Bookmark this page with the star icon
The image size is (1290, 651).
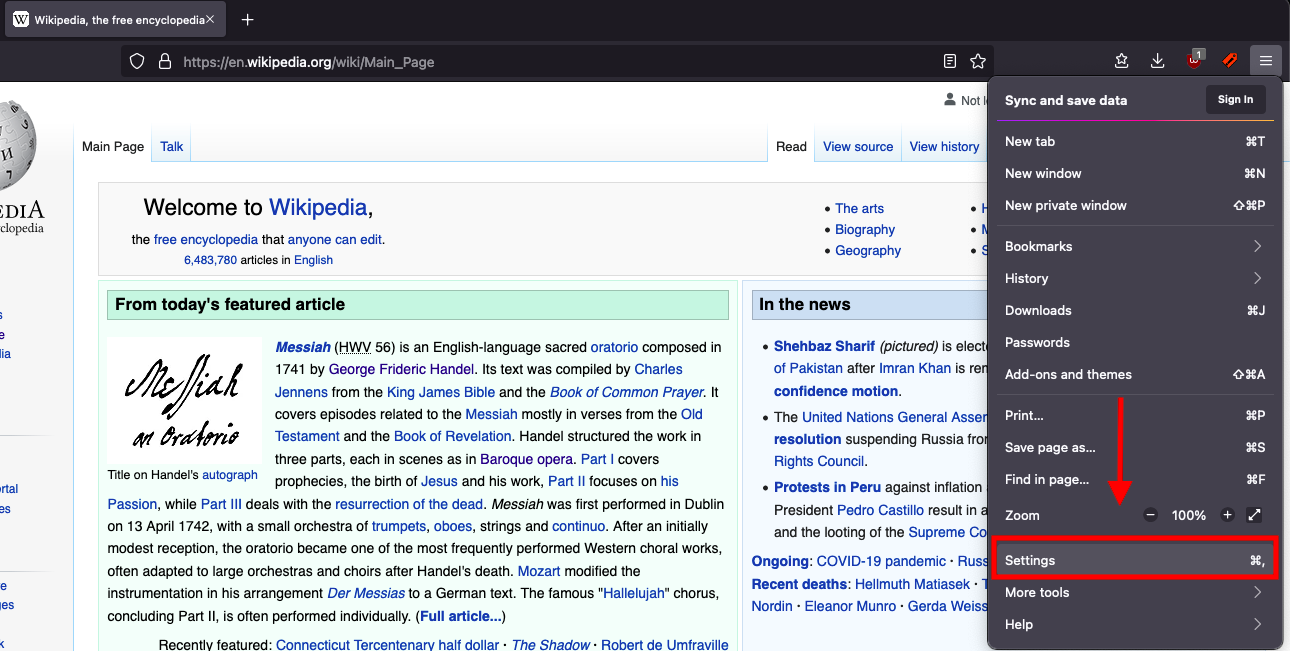[x=978, y=61]
